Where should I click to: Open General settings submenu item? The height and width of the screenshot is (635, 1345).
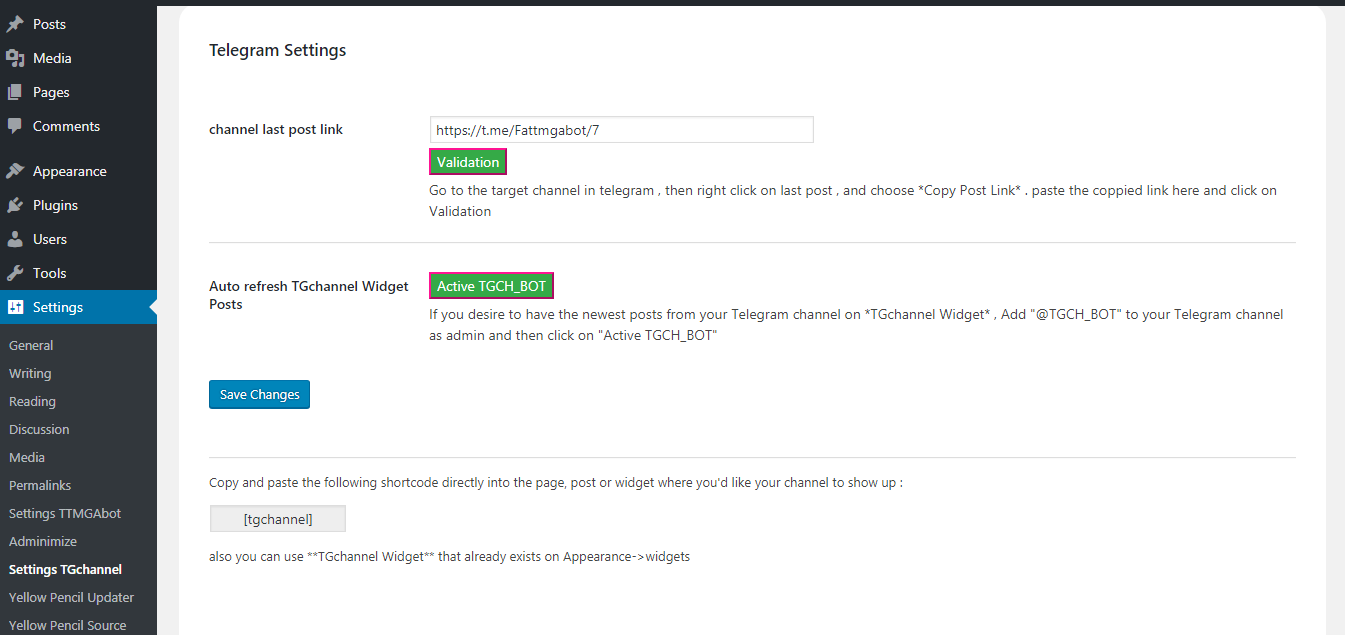click(31, 345)
